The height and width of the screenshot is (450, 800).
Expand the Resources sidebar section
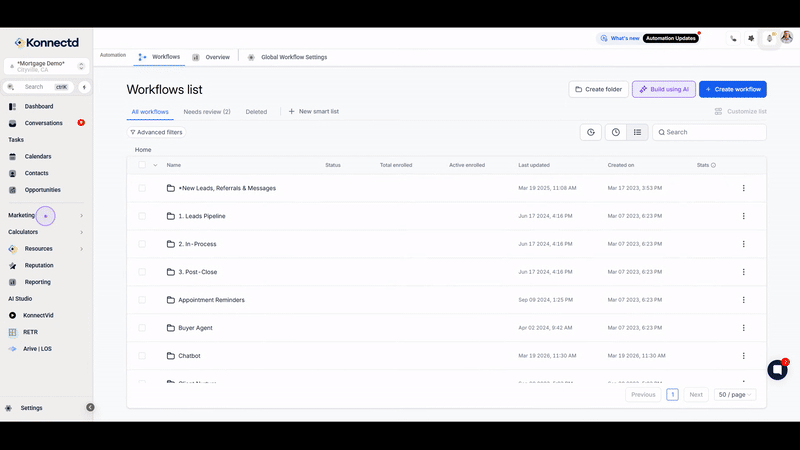(x=45, y=249)
